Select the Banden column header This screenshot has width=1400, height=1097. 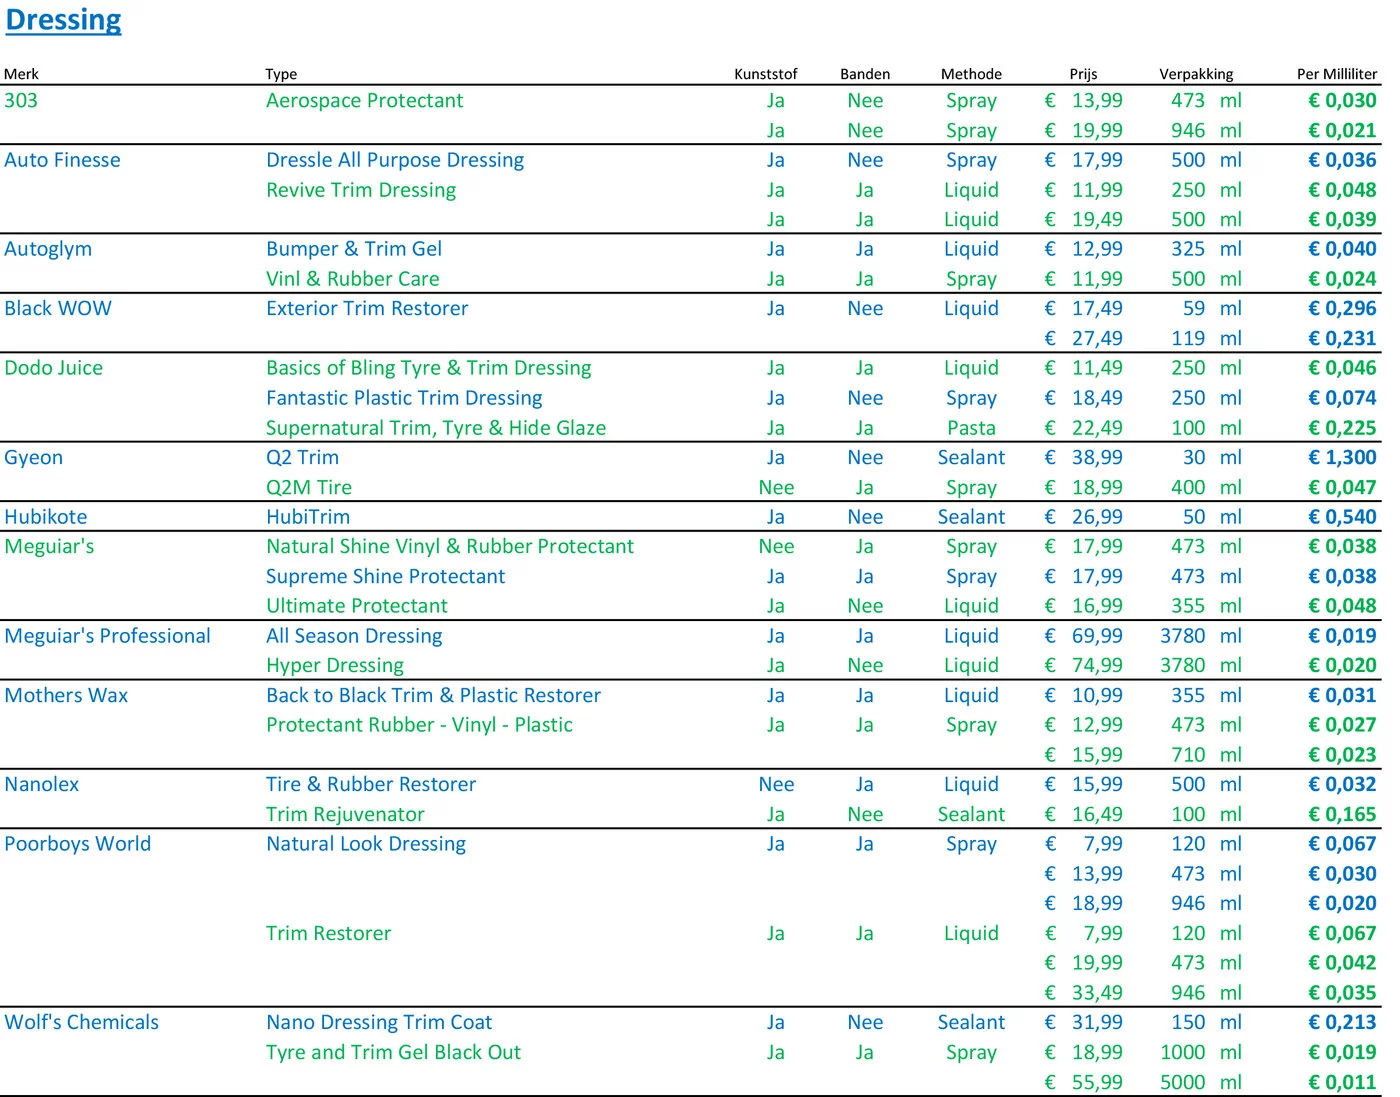pyautogui.click(x=865, y=74)
